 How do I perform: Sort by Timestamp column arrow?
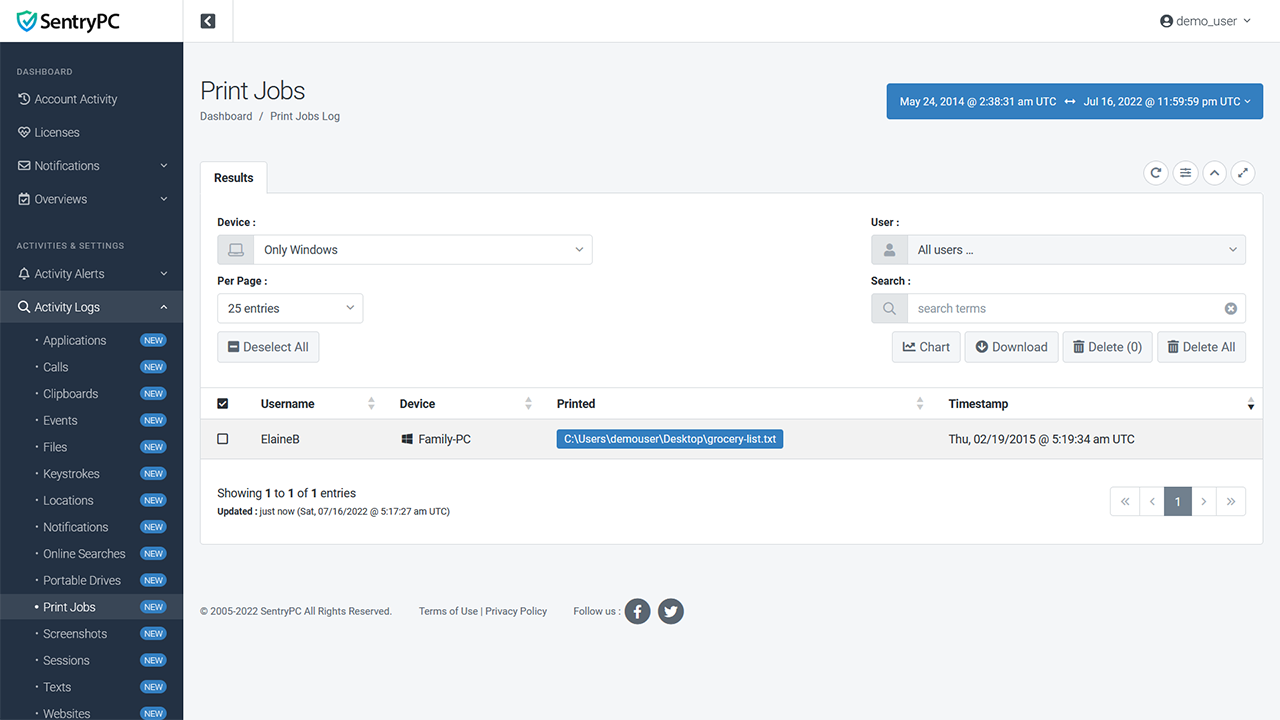[1251, 404]
